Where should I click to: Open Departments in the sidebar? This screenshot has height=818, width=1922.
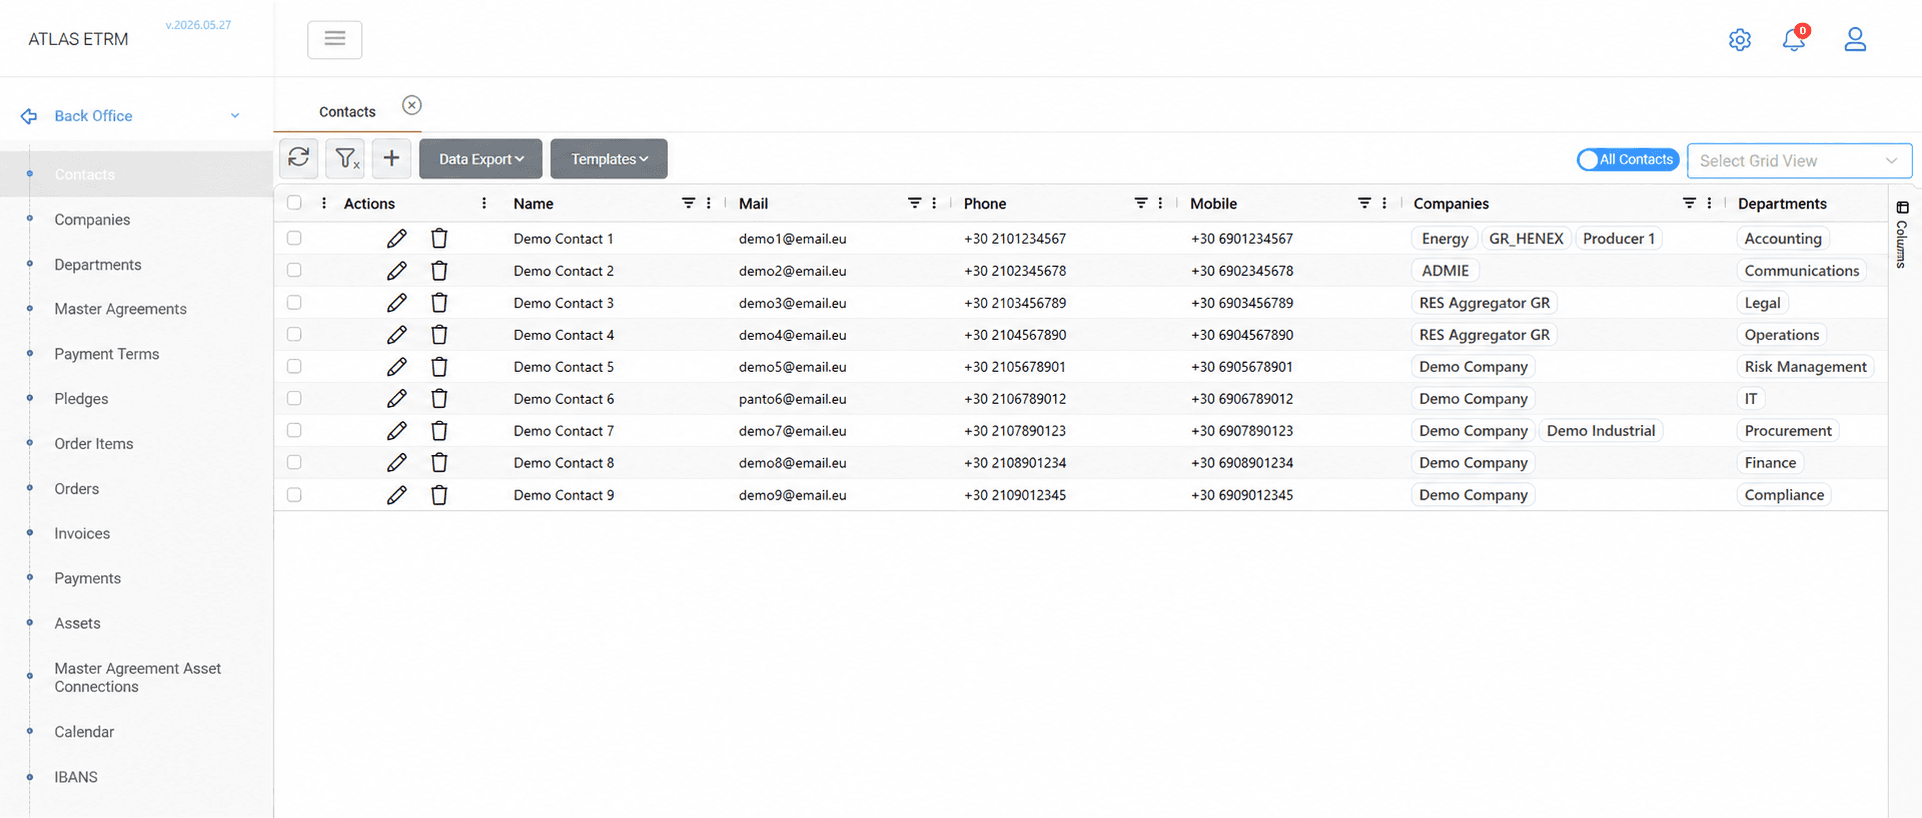pyautogui.click(x=98, y=265)
